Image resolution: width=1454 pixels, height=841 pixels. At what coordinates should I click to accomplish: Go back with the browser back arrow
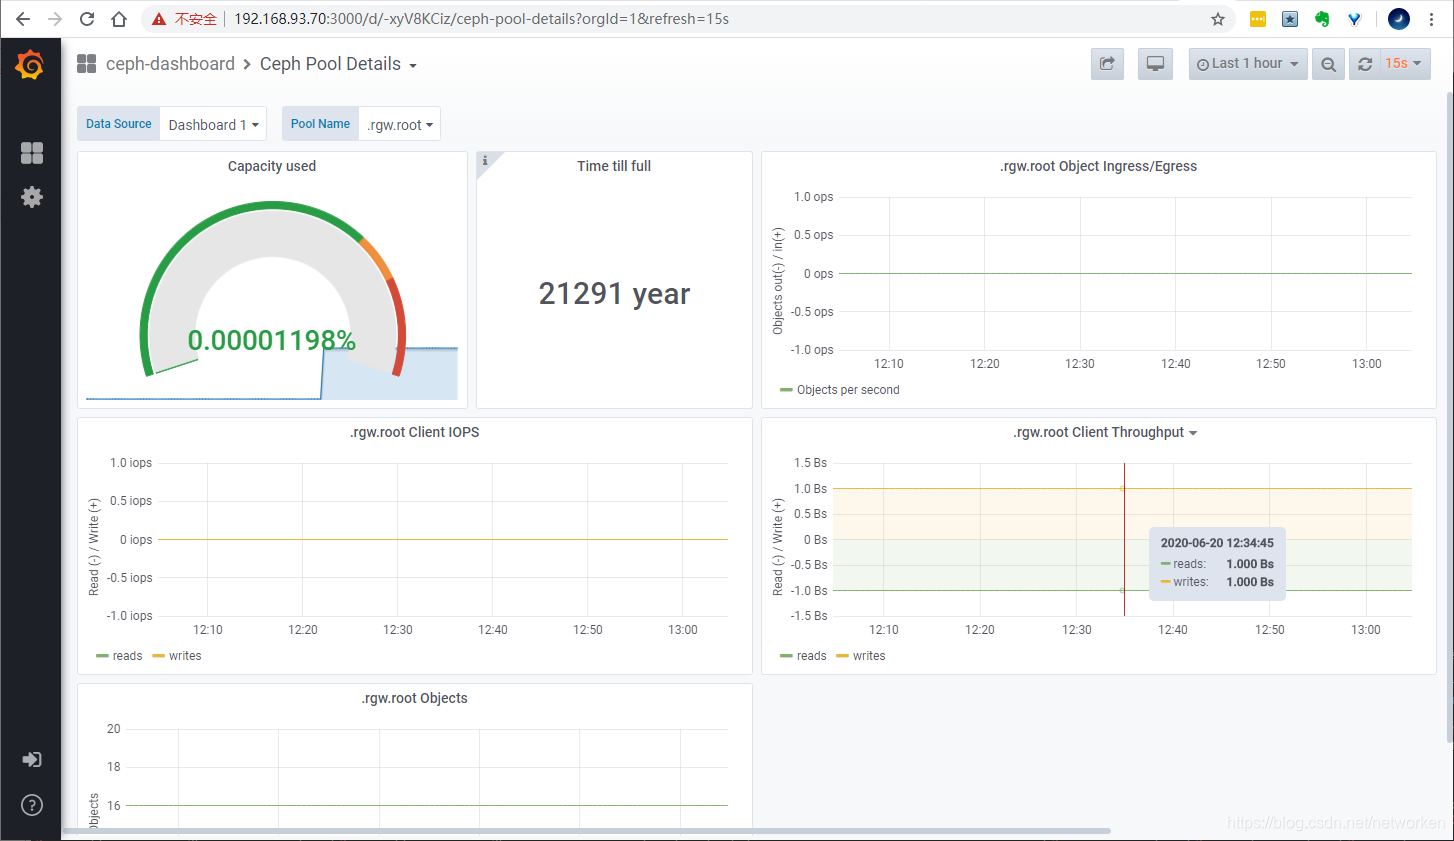pyautogui.click(x=23, y=19)
